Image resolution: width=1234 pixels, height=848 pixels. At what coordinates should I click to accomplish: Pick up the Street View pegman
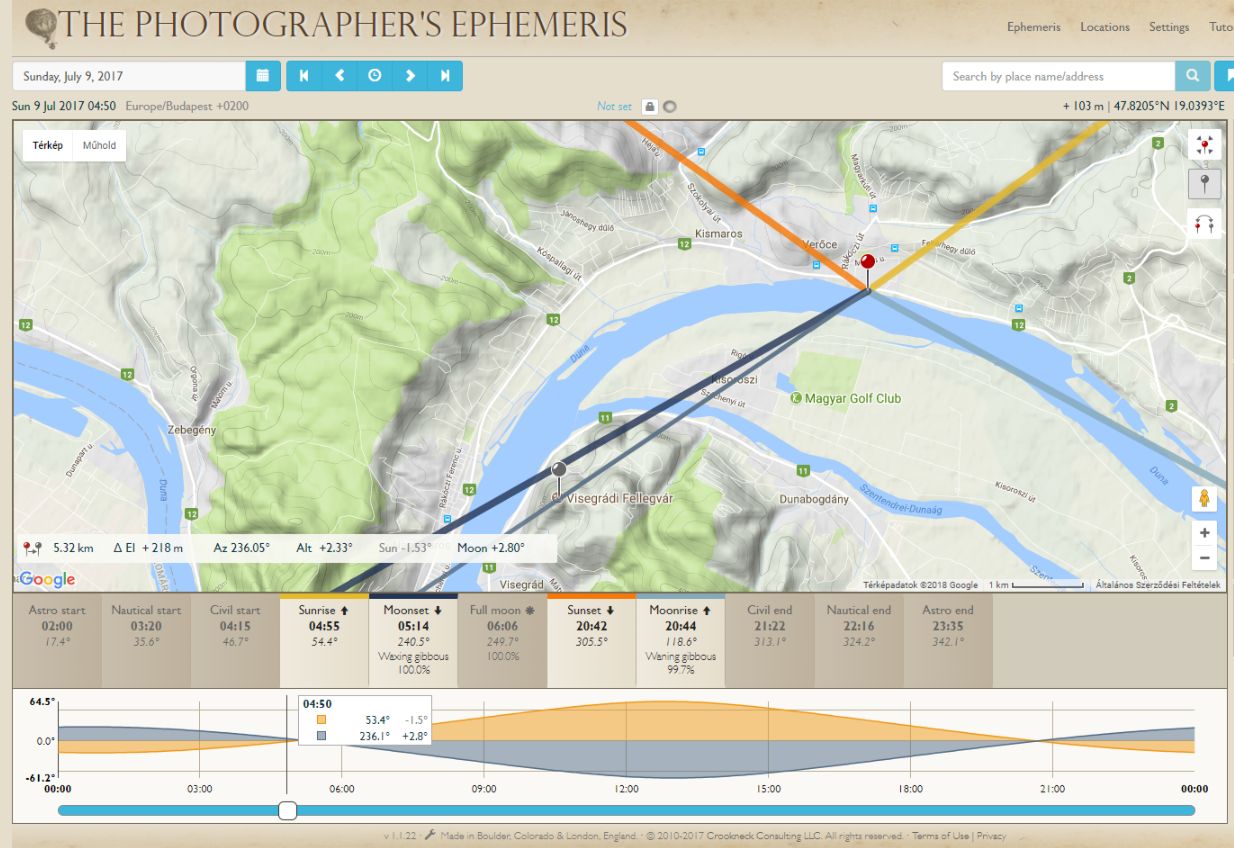point(1205,499)
